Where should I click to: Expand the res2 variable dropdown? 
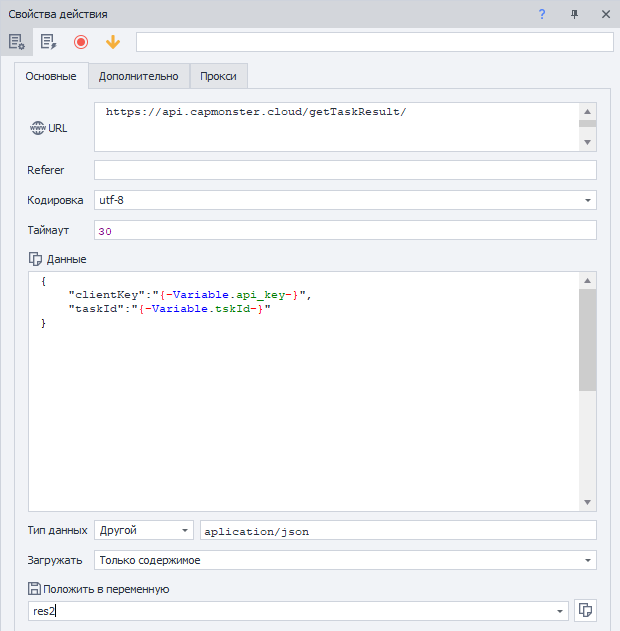tap(561, 611)
